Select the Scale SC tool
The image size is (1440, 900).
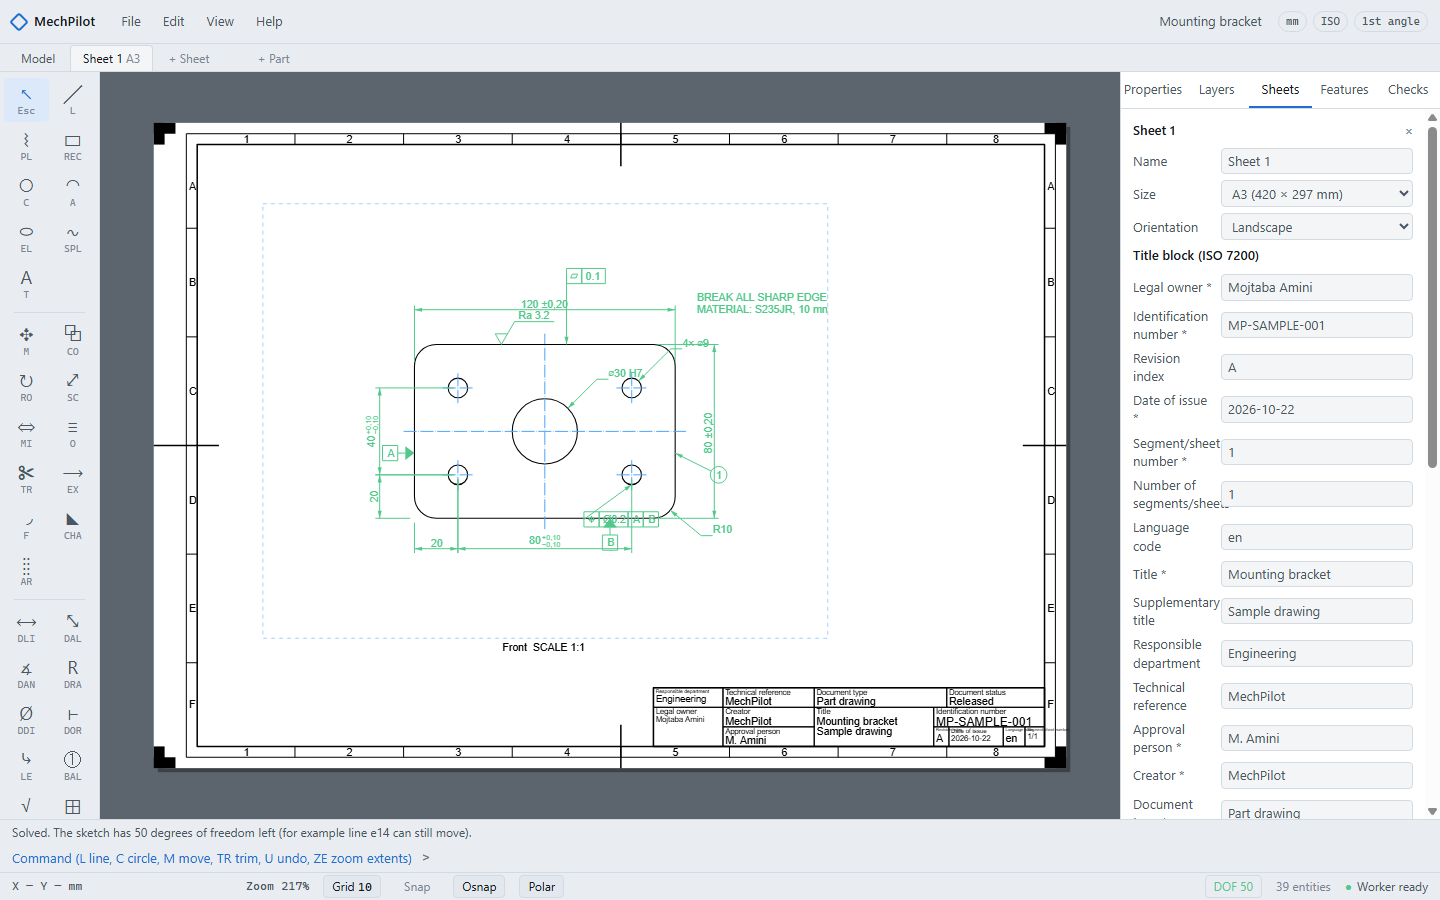73,388
